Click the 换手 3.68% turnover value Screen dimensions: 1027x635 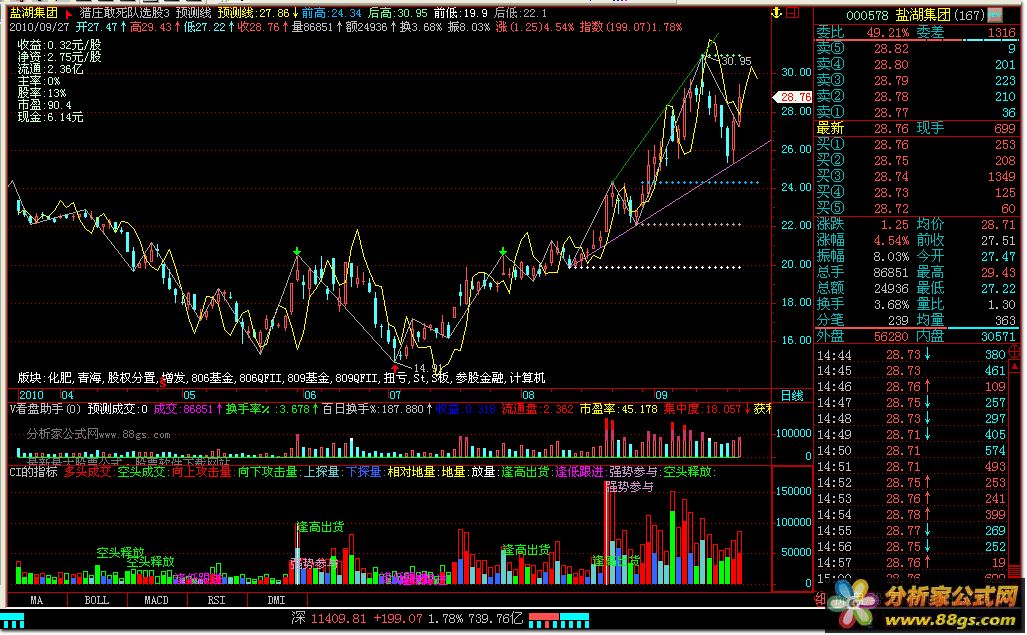(890, 304)
